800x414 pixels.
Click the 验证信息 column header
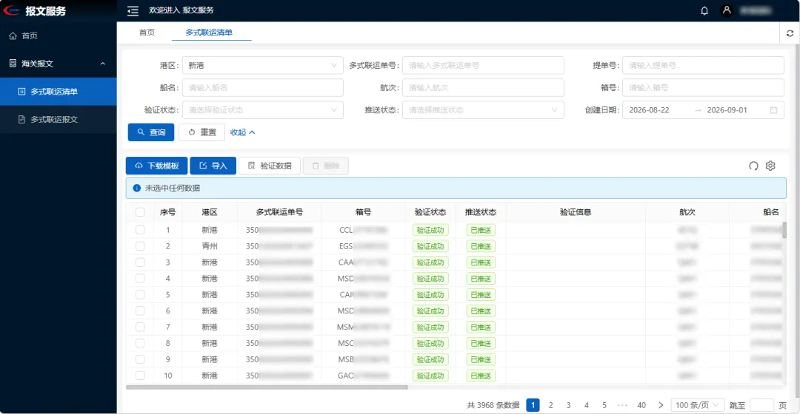(576, 212)
